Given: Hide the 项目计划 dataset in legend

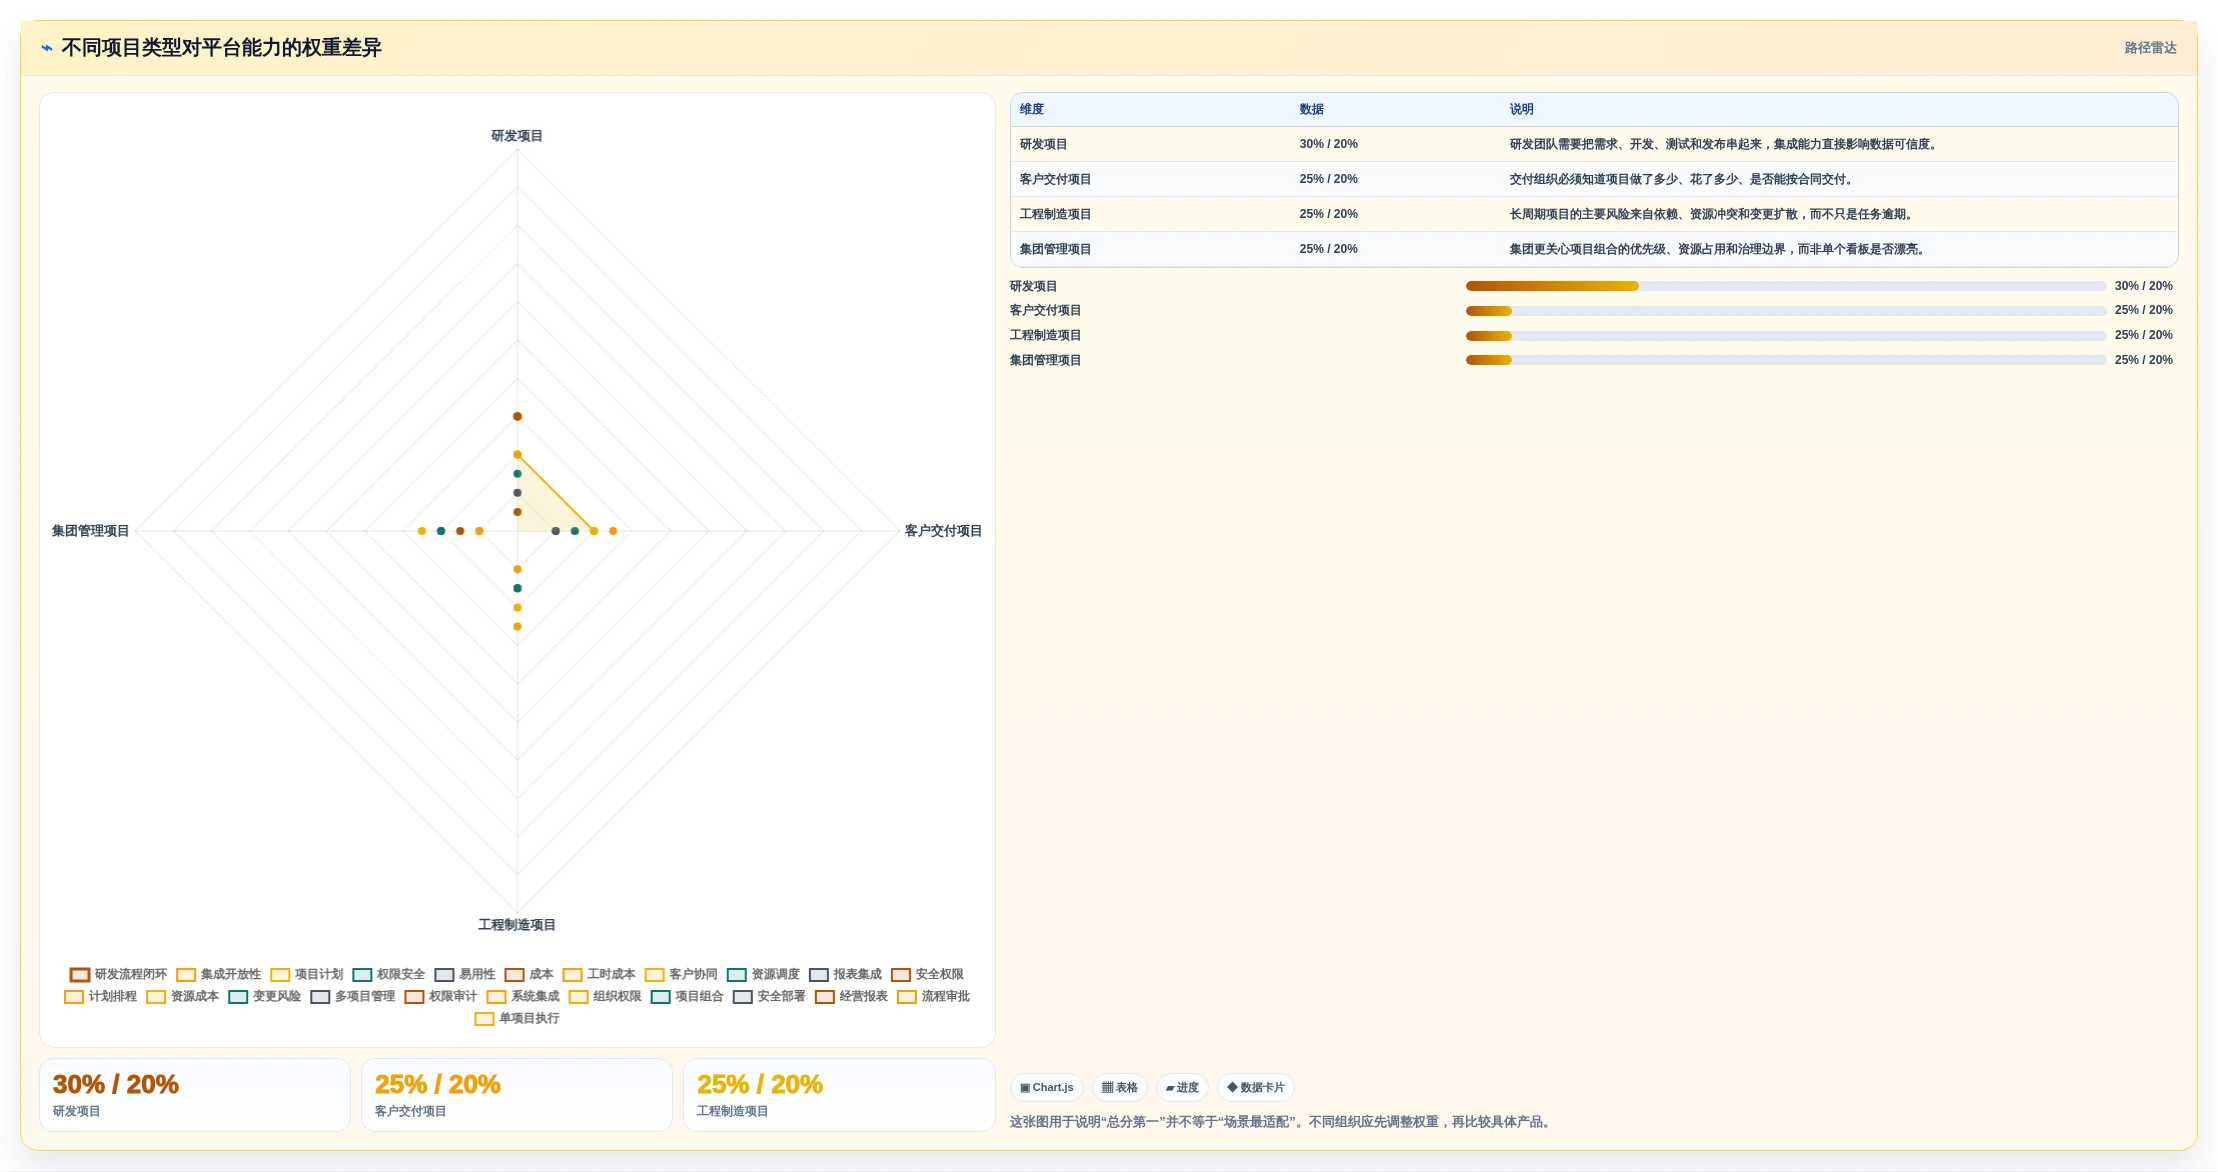Looking at the screenshot, I should (306, 974).
